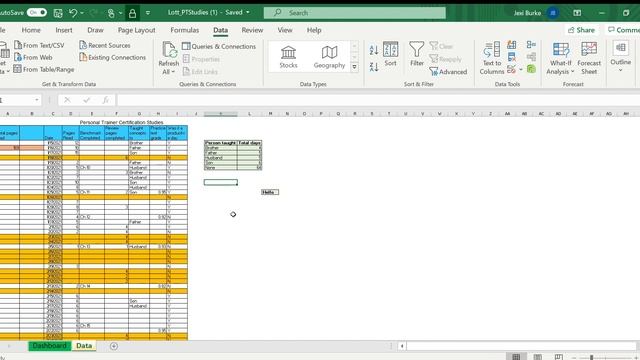Open Ribbon Display Options icon
This screenshot has height=360, width=640.
577,13
